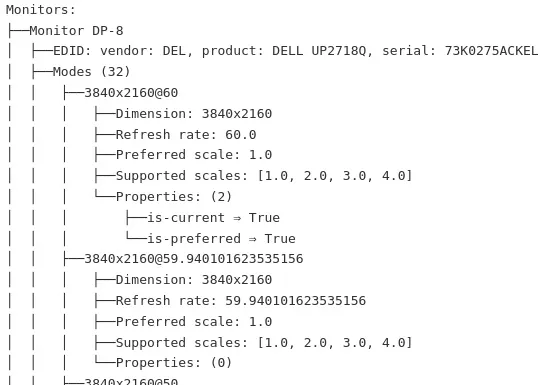
Task: Click the EDID vendor DEL line
Action: tap(295, 51)
